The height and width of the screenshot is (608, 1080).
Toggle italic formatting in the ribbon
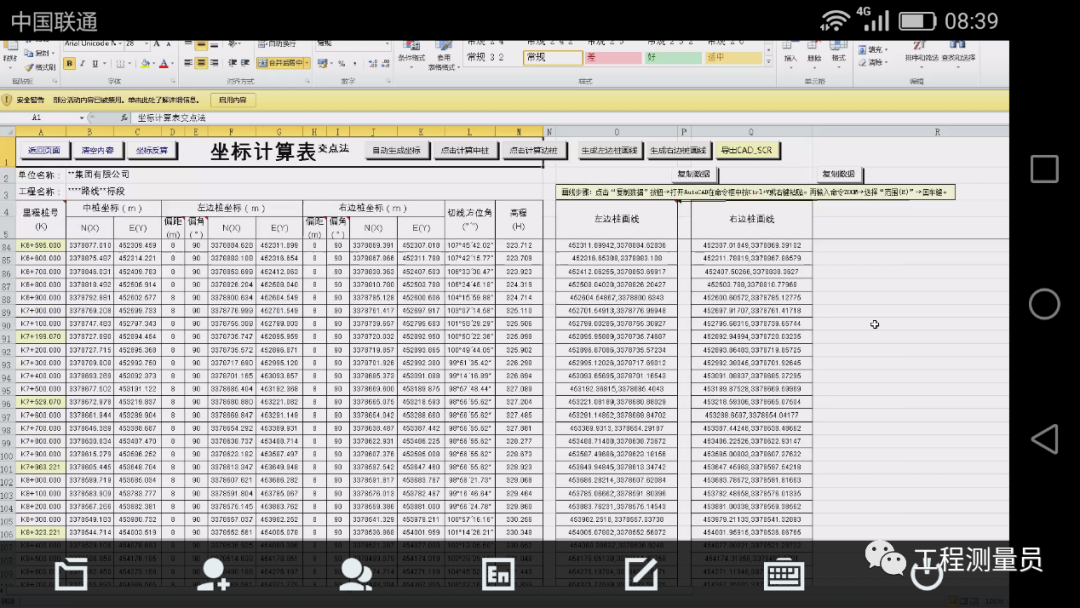[83, 63]
